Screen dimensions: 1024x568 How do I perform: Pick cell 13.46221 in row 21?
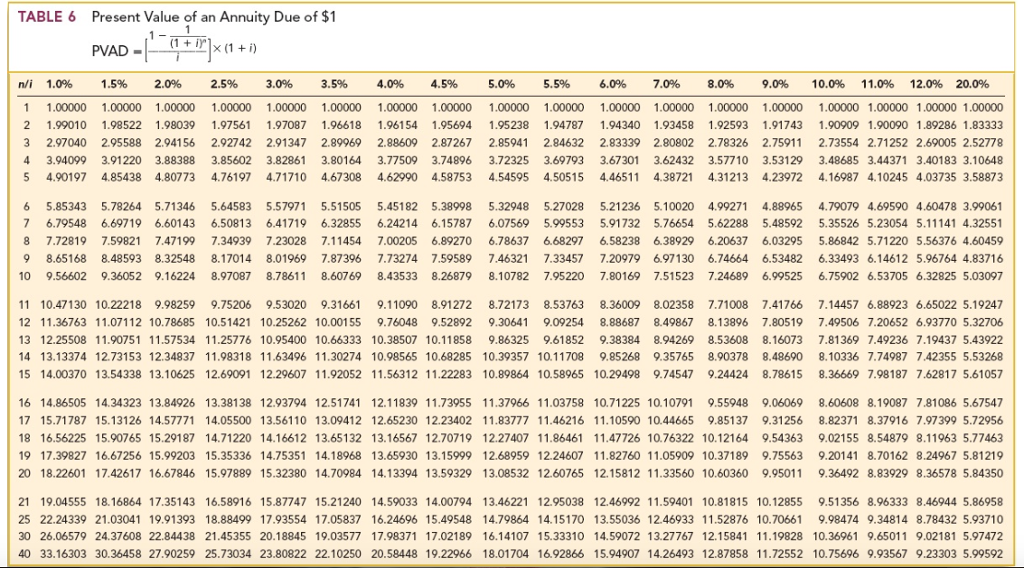click(506, 503)
